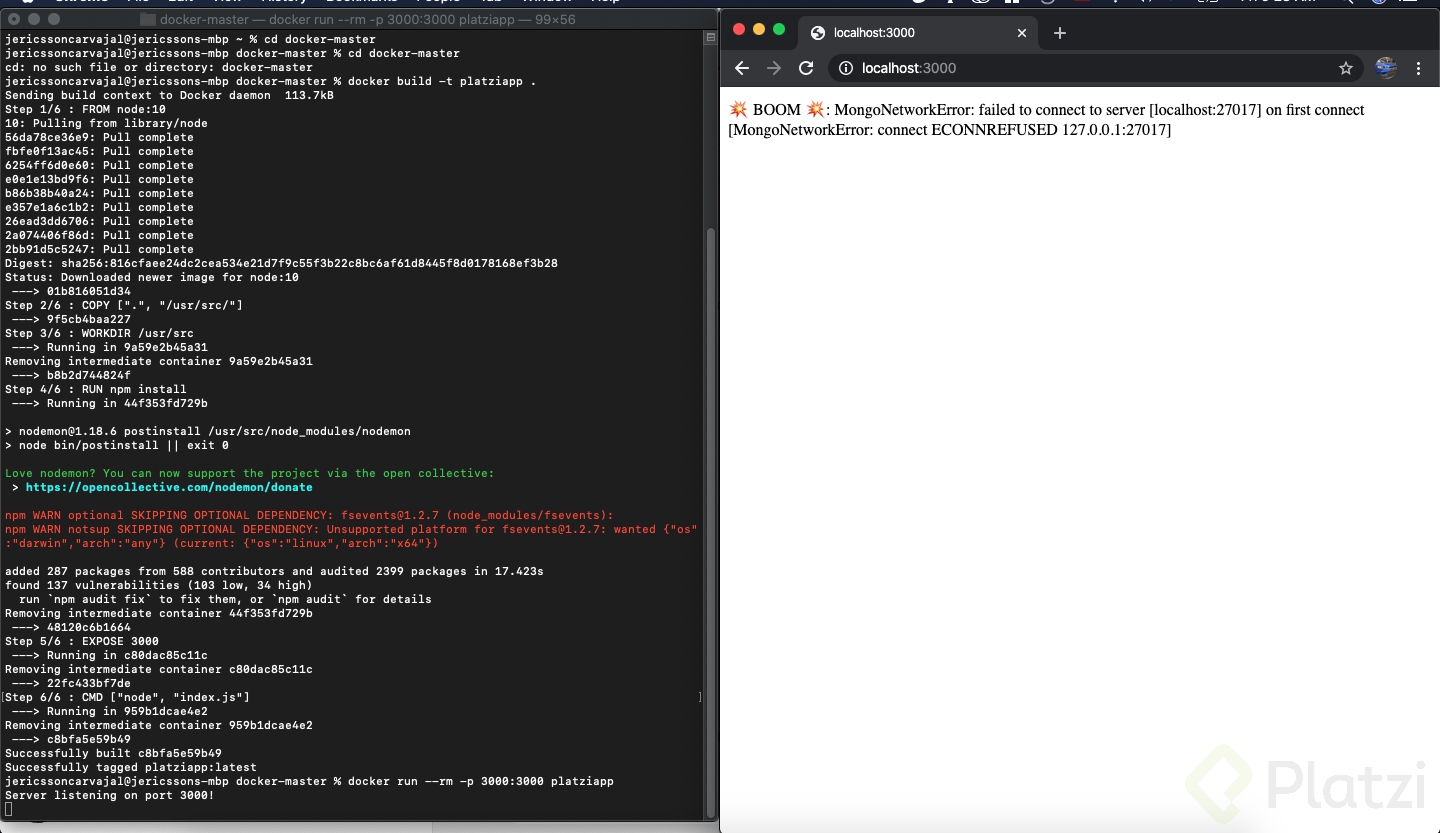
Task: Close the localhost:3000 tab
Action: 1022,33
